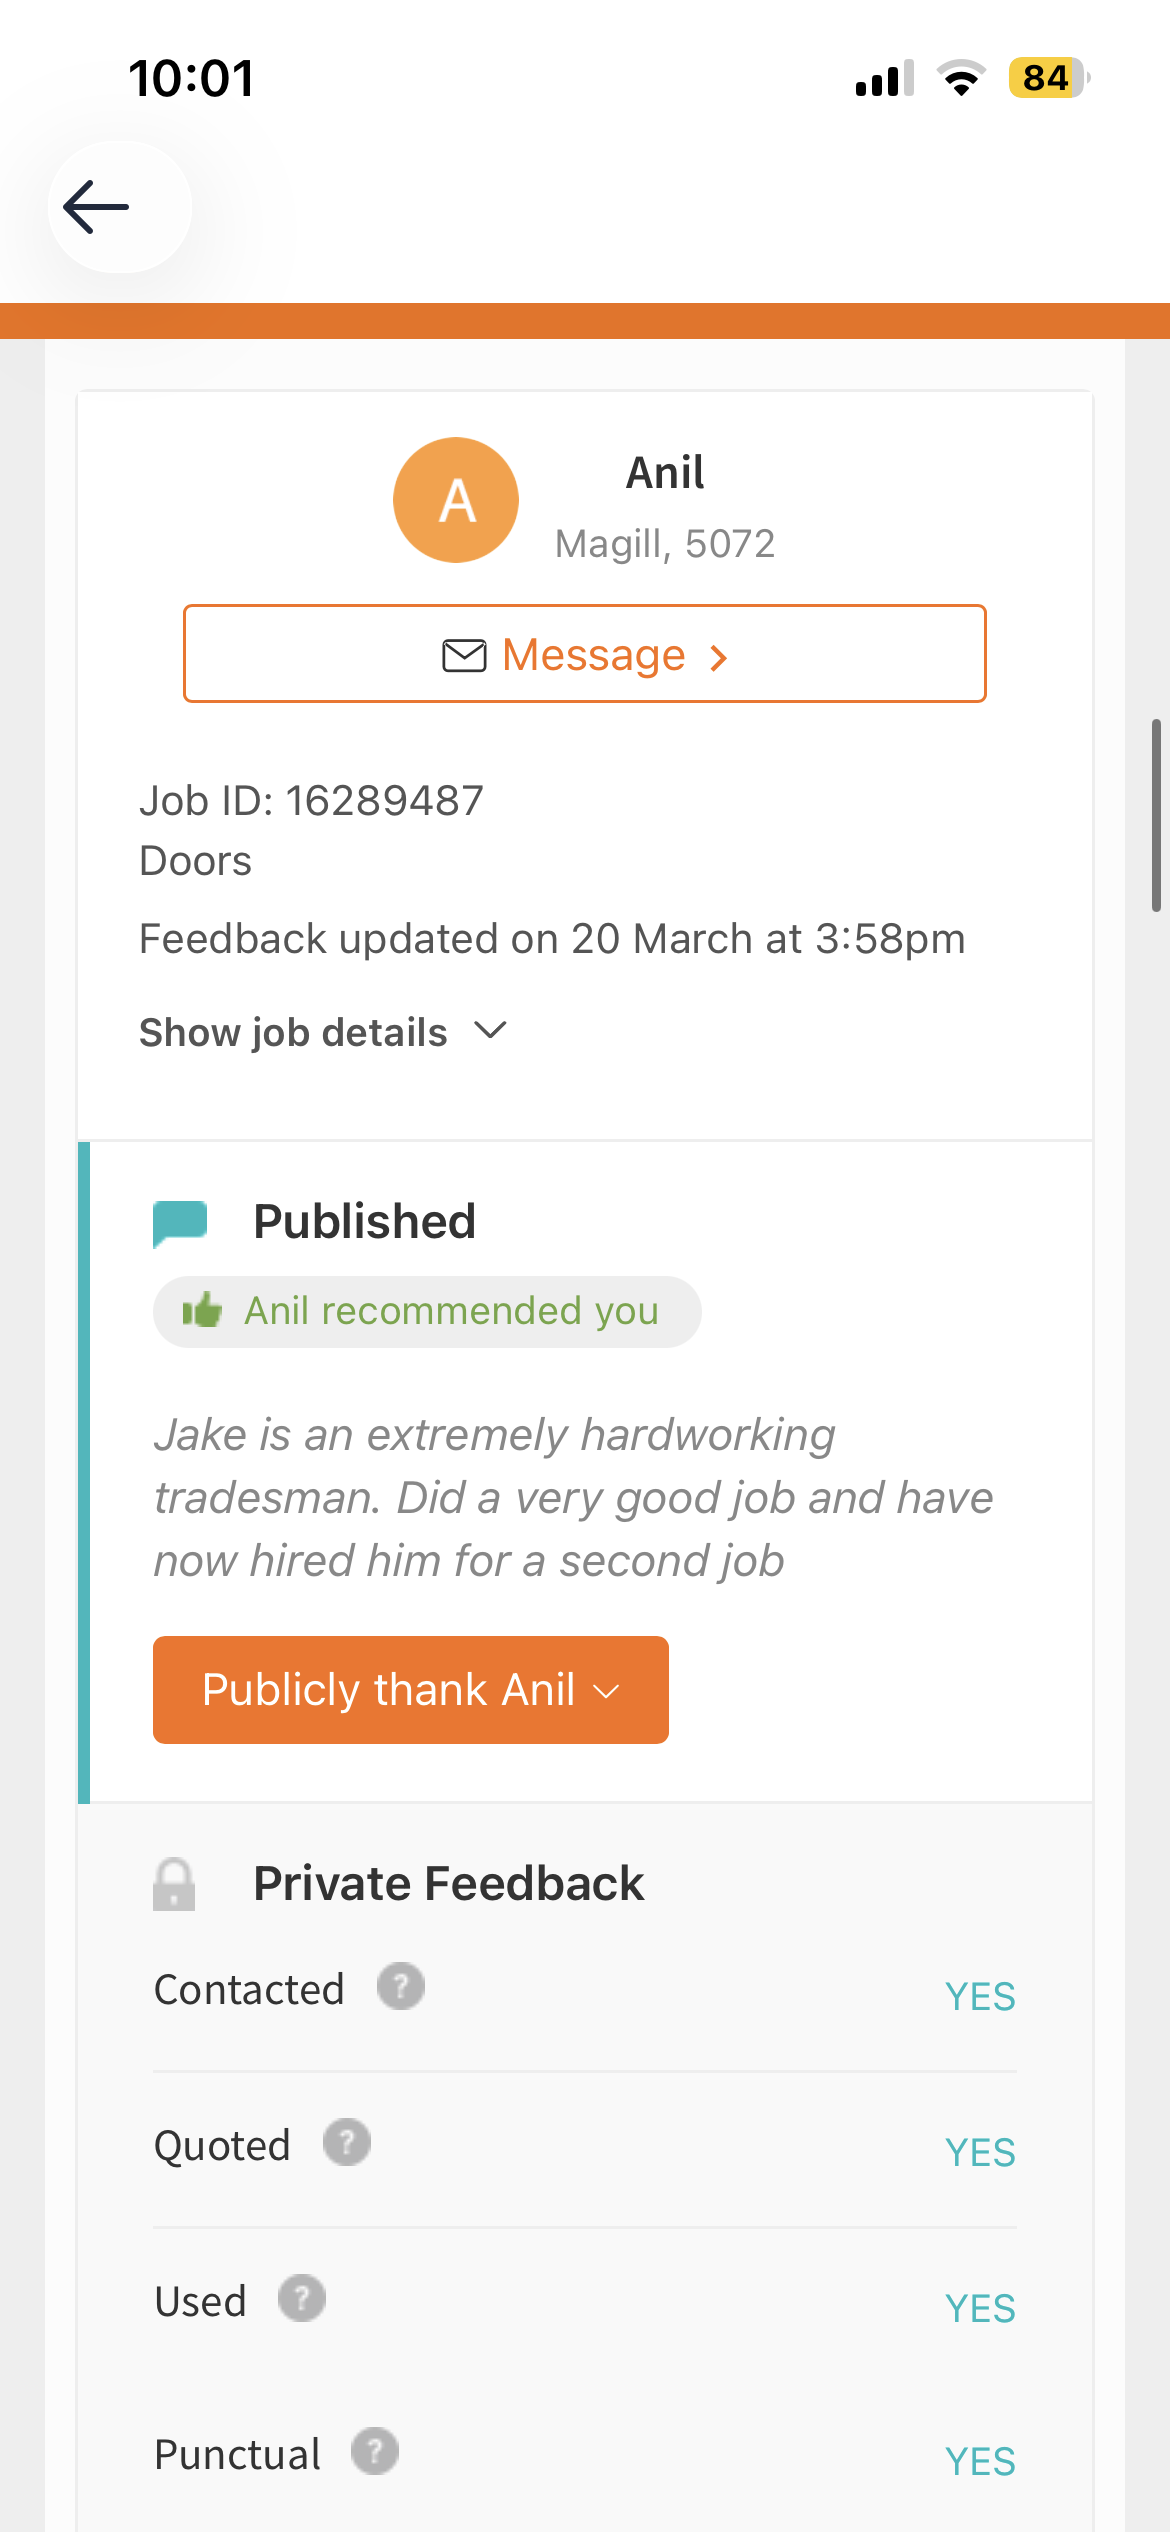Tap the Job ID 16289487 text
This screenshot has width=1170, height=2532.
pyautogui.click(x=311, y=801)
